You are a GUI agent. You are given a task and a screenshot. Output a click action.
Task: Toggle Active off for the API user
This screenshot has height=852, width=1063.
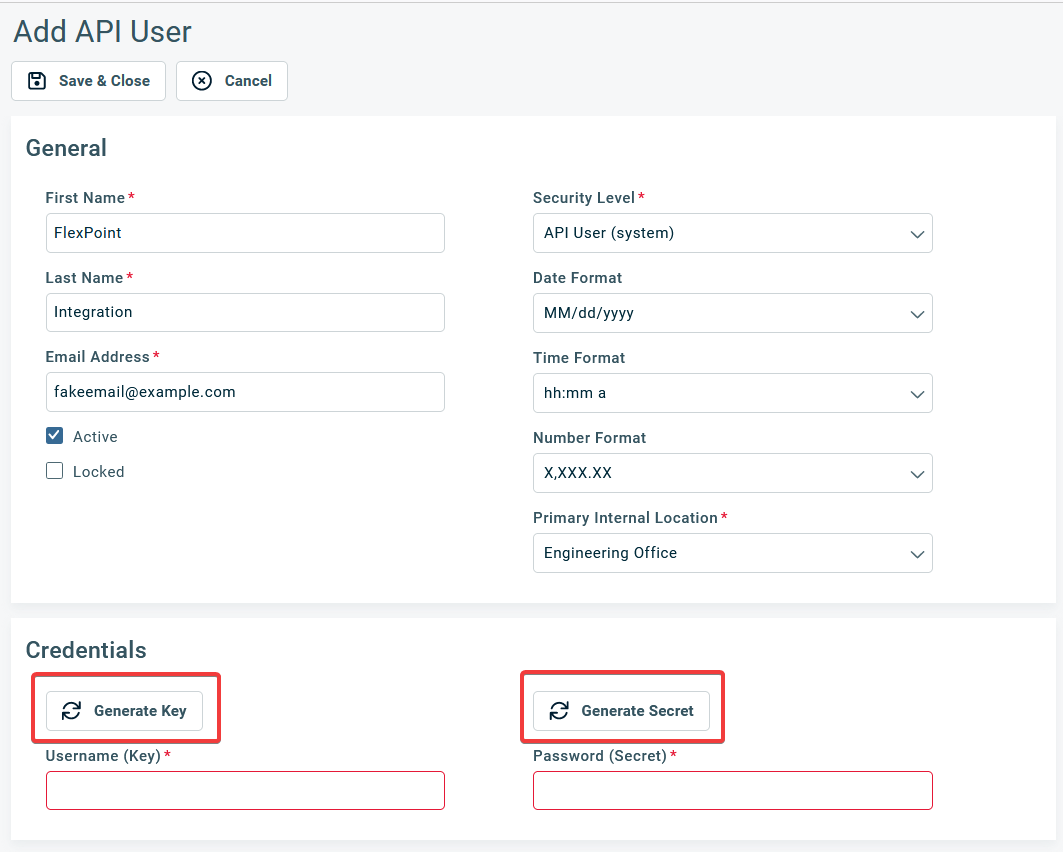pos(54,435)
